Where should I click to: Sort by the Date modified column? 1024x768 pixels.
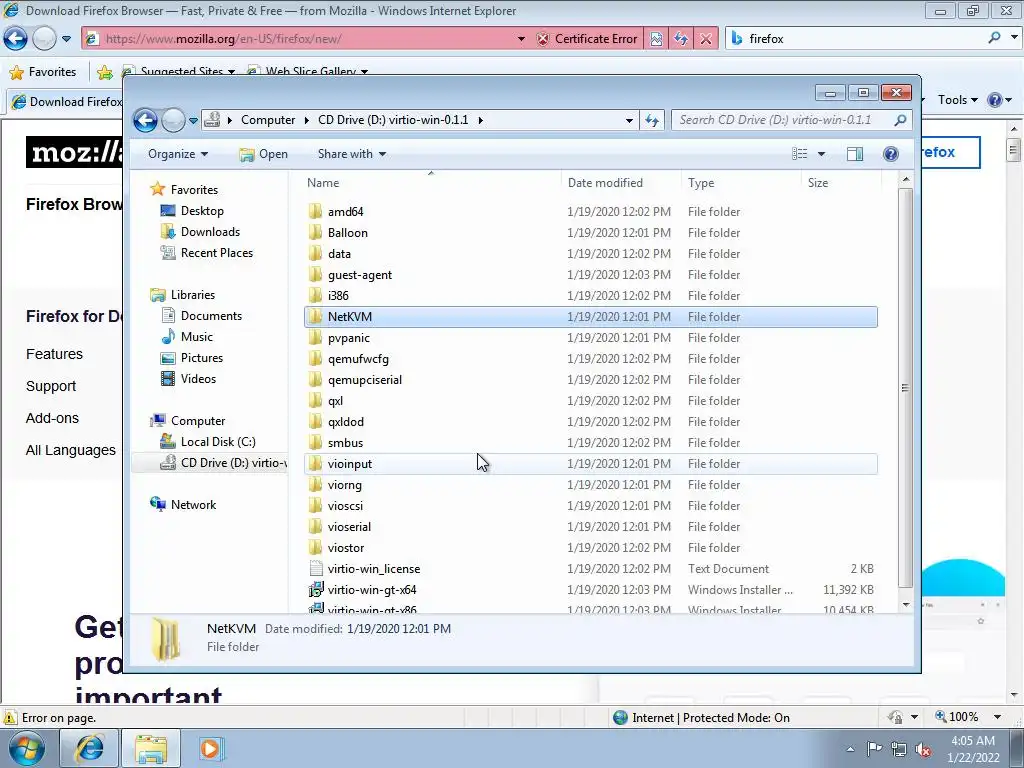(x=605, y=183)
